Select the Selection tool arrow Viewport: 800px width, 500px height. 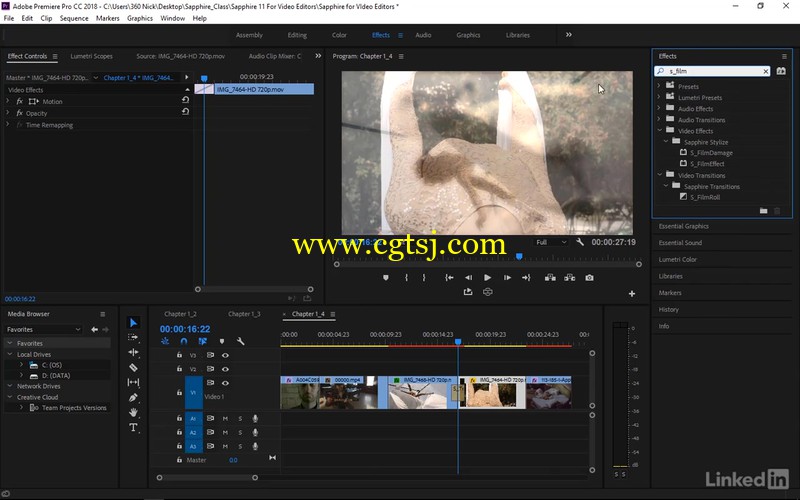133,322
